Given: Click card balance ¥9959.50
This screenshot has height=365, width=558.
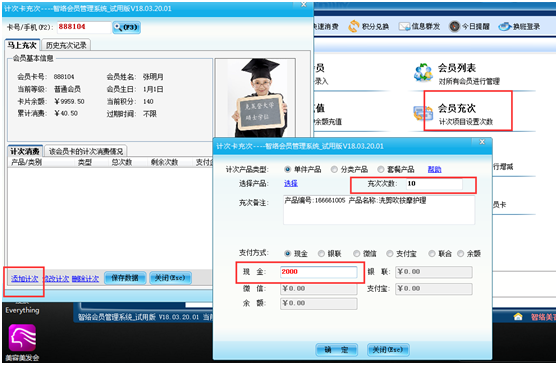Looking at the screenshot, I should 69,102.
